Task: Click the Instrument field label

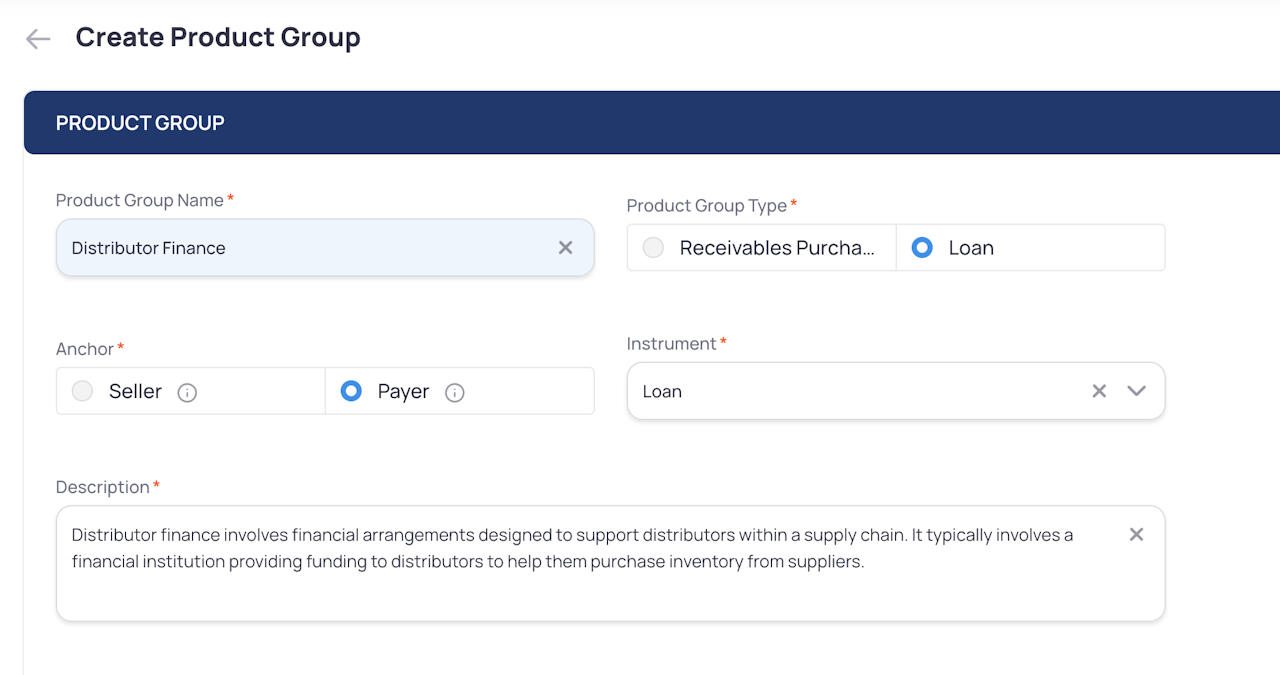Action: click(x=672, y=344)
